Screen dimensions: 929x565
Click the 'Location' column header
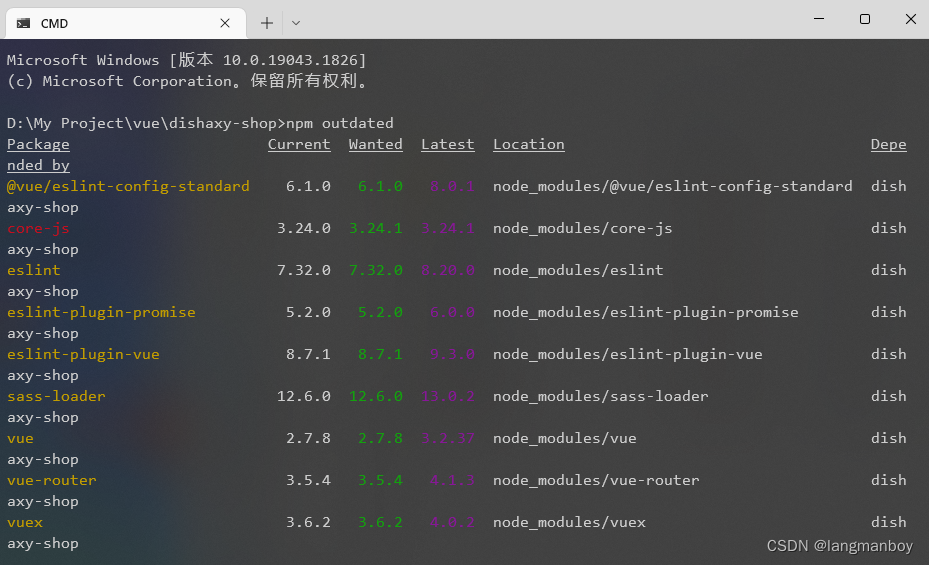pos(529,145)
